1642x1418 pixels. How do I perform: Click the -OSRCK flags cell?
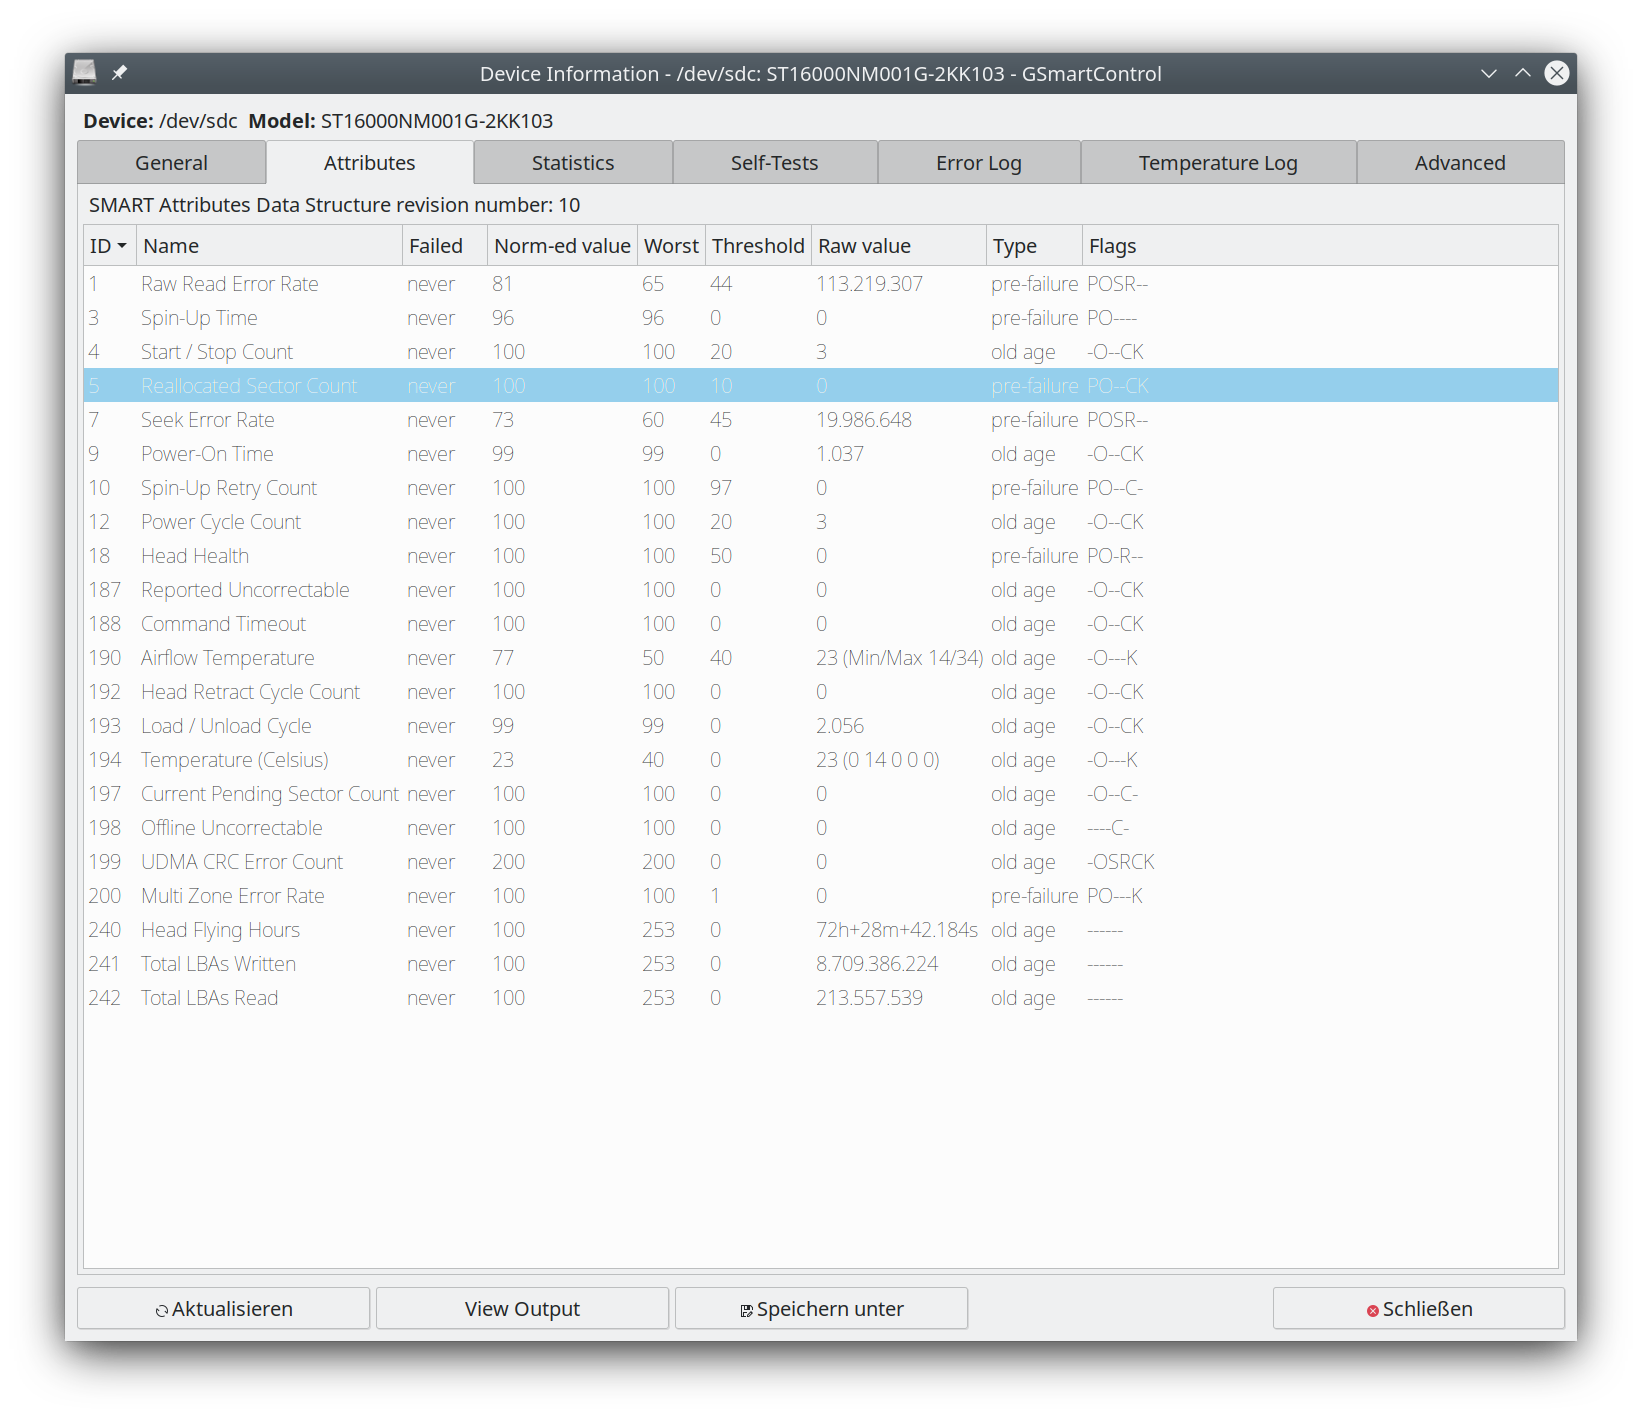click(x=1120, y=862)
